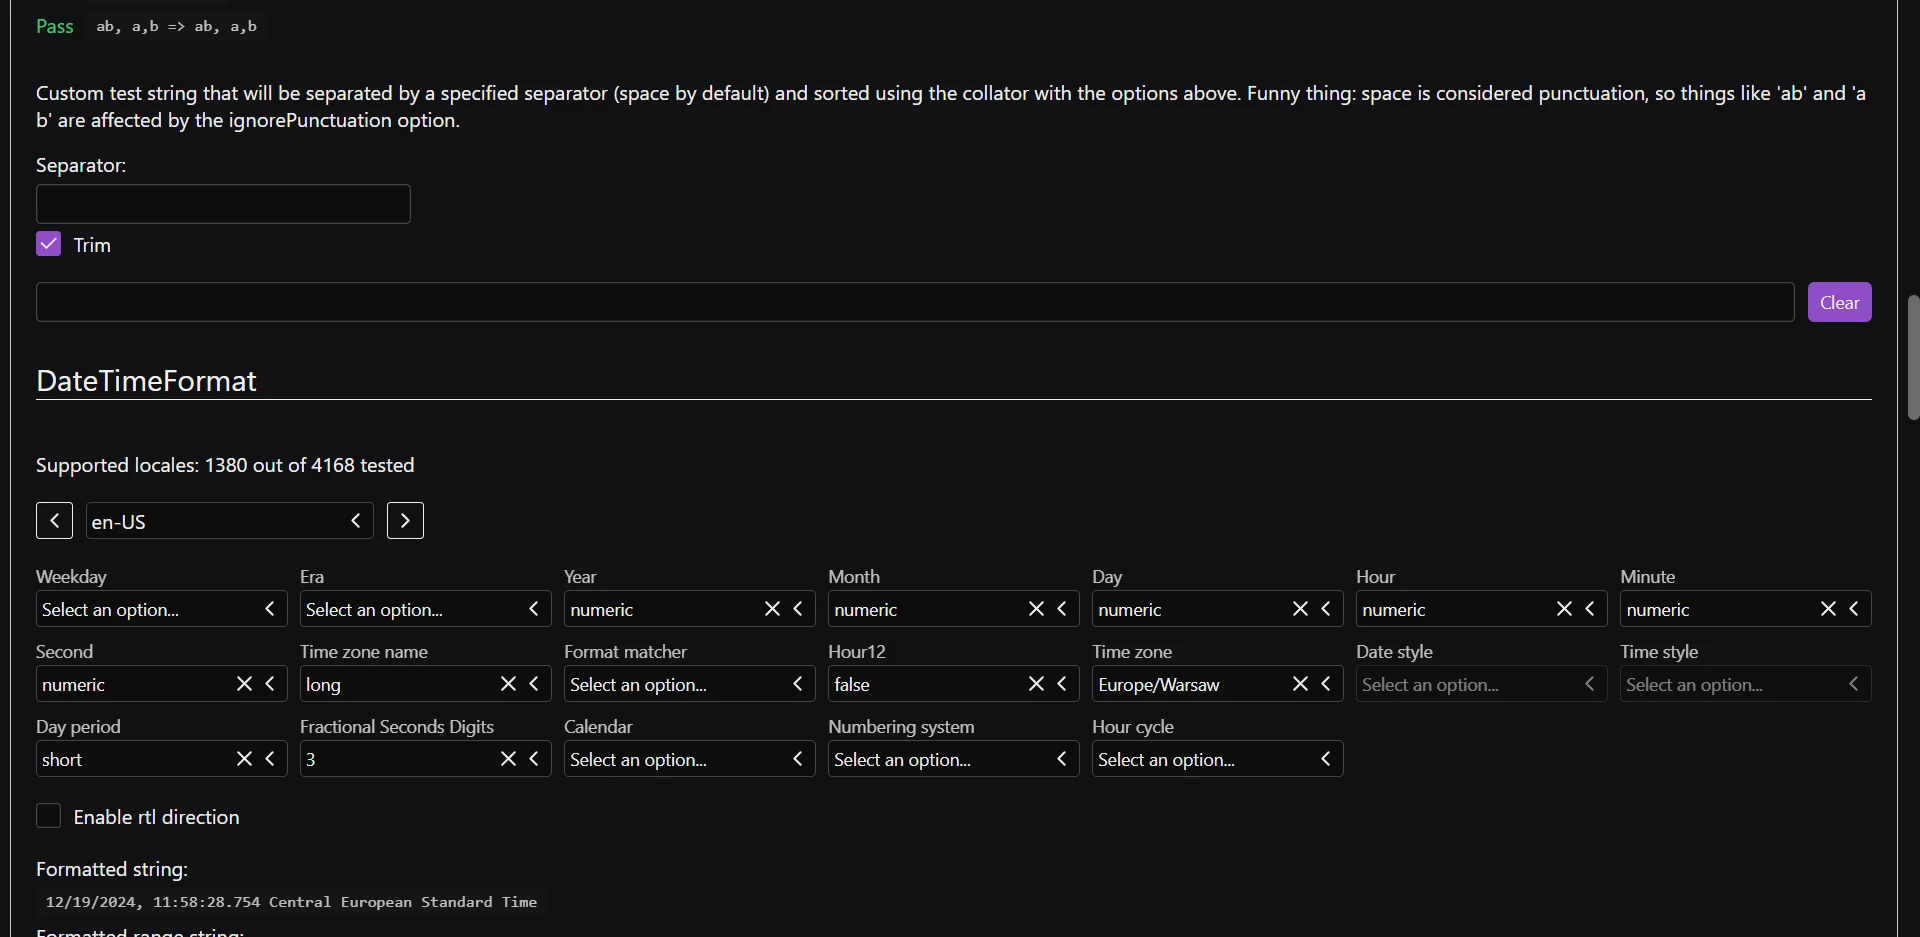Click the page vertical scrollbar thumb

pos(1913,357)
